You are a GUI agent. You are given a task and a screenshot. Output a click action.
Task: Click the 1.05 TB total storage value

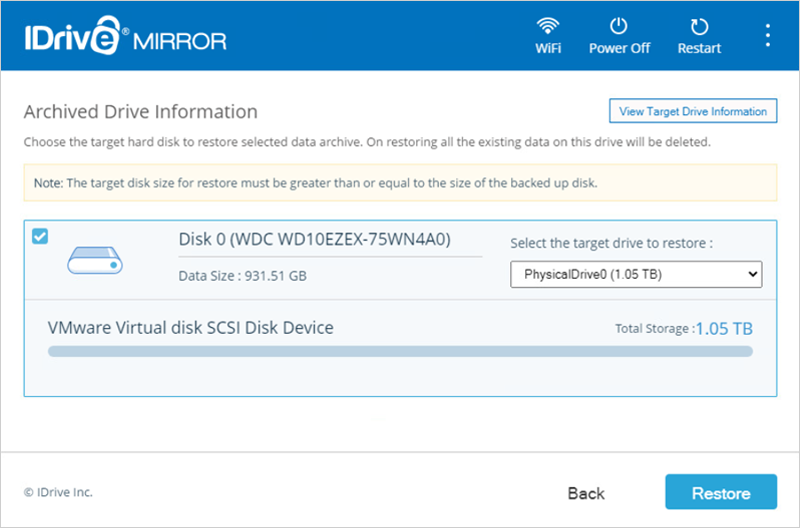point(724,329)
